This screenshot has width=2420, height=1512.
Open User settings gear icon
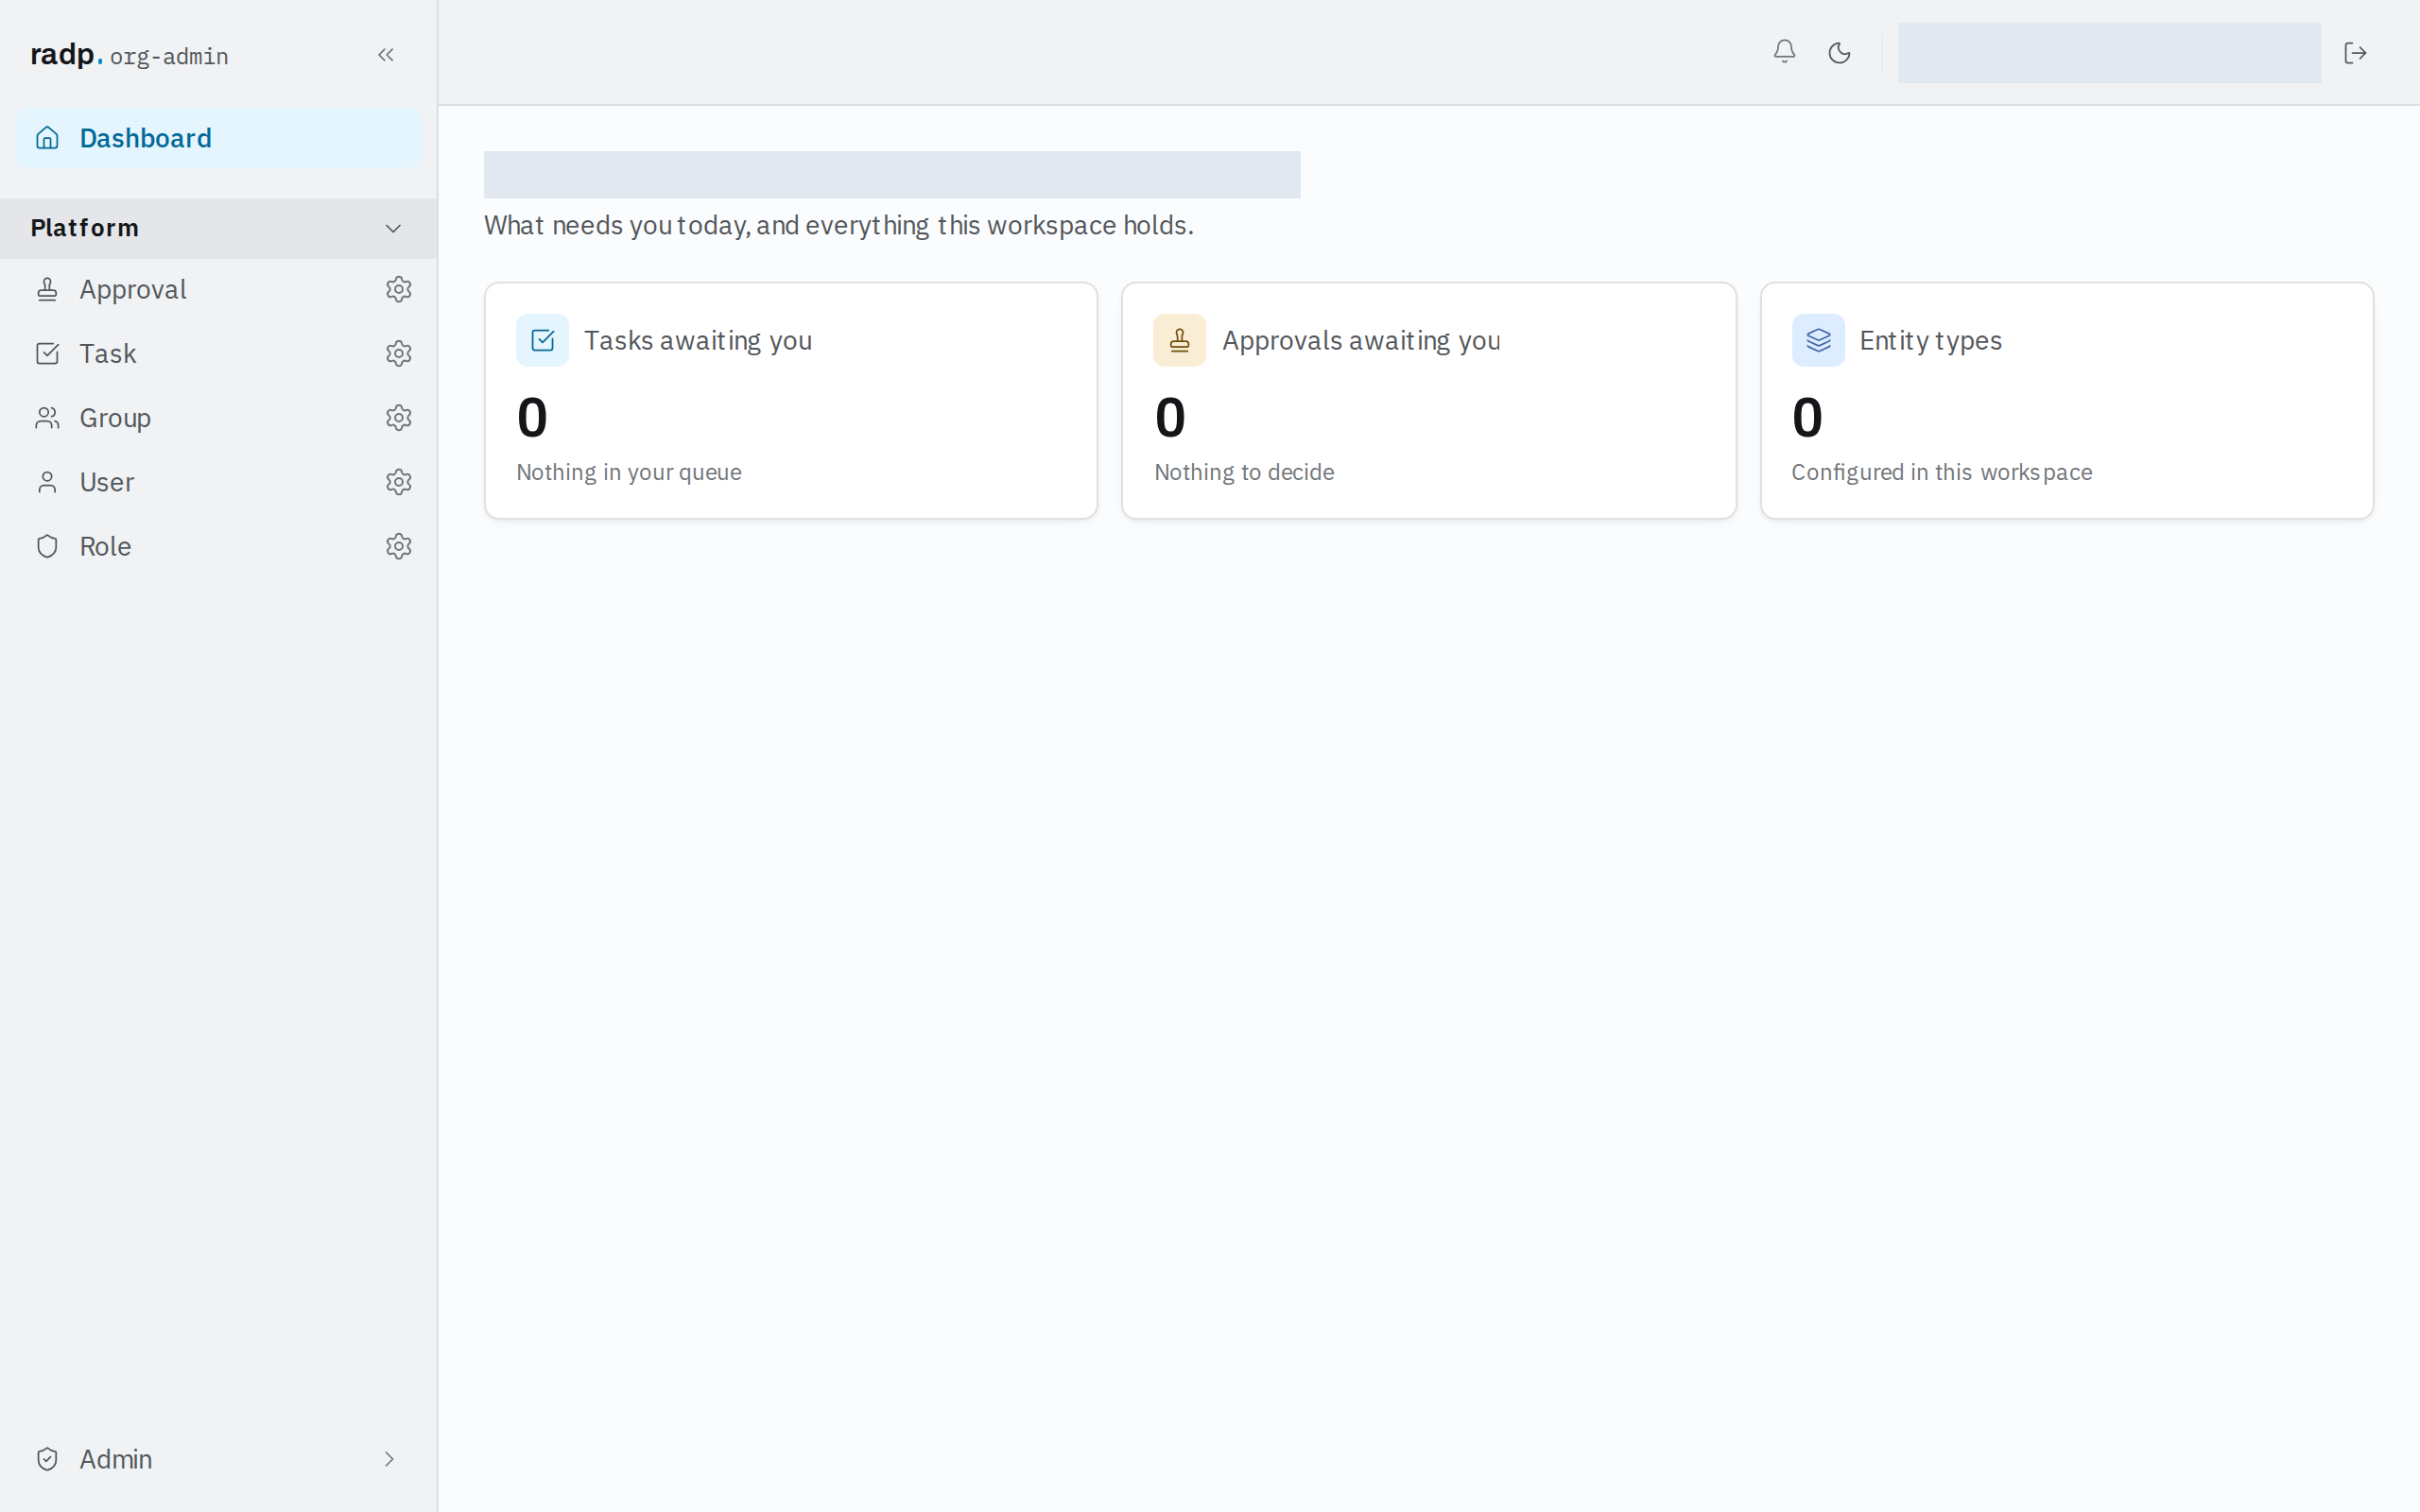[x=399, y=482]
